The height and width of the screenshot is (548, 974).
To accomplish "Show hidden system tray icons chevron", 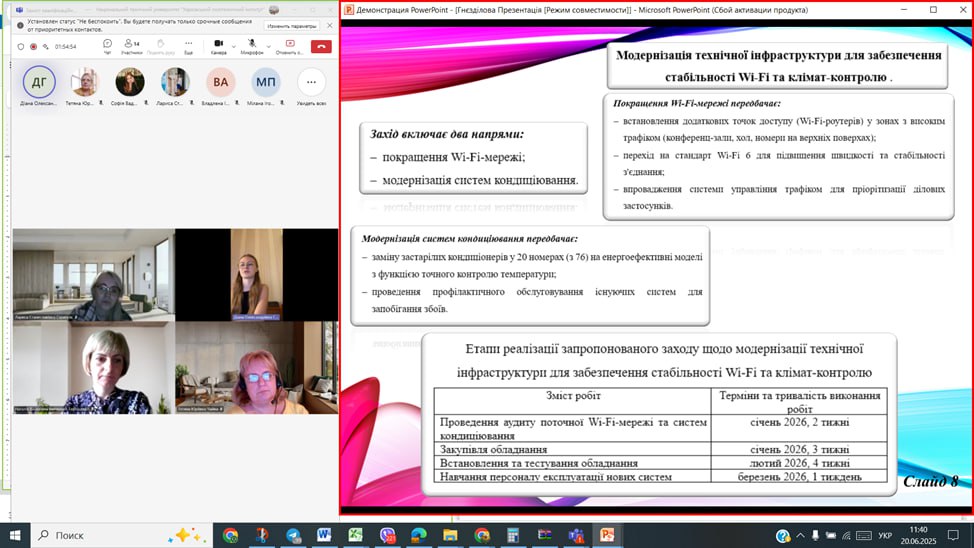I will [802, 536].
